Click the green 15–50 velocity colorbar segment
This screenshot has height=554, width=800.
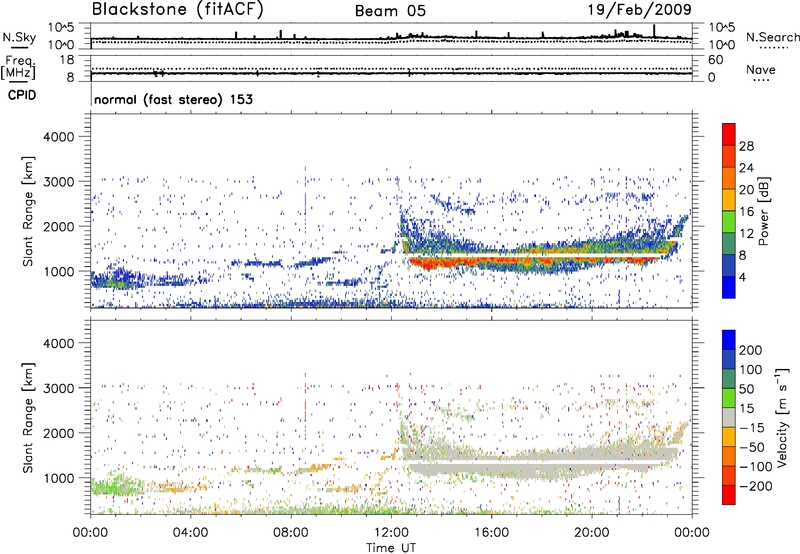click(729, 398)
